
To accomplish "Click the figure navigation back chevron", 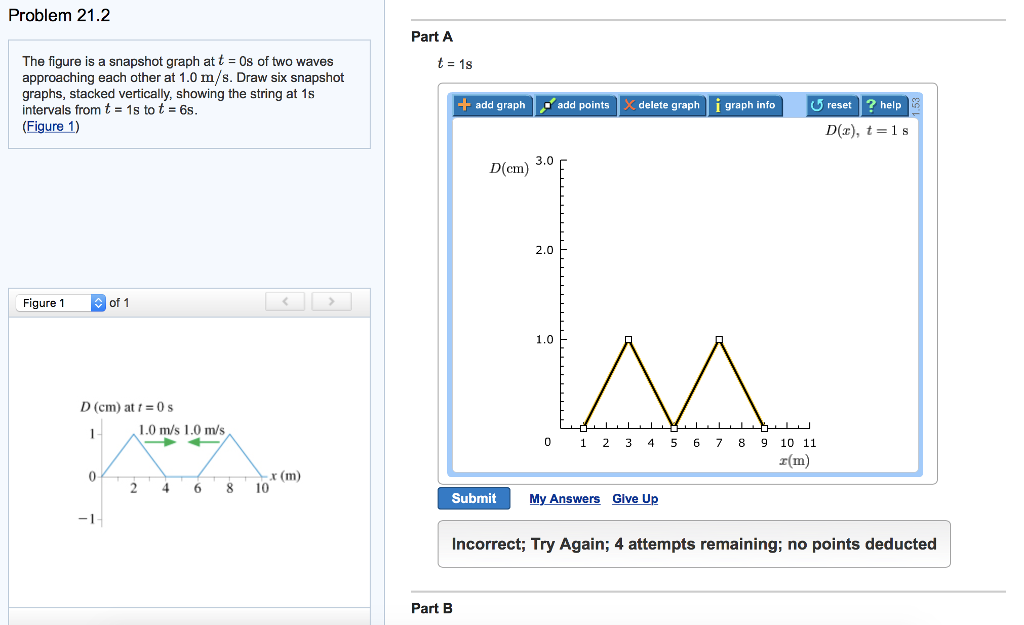I will [x=285, y=301].
